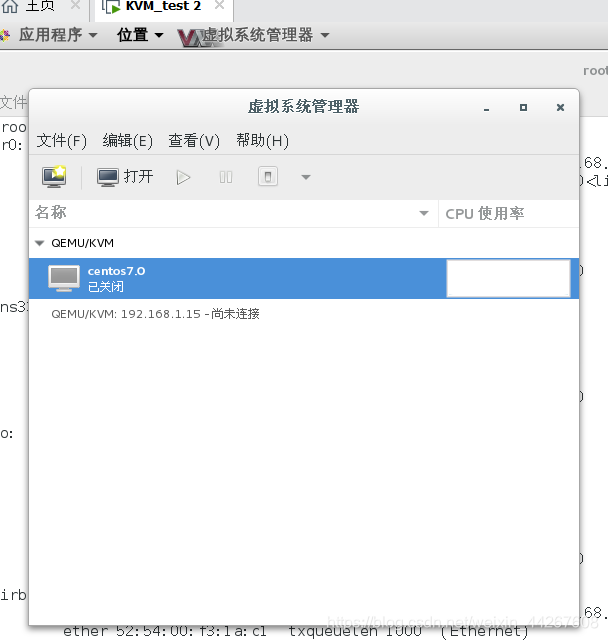The height and width of the screenshot is (641, 608).
Task: Open the 帮助(H) menu
Action: tap(262, 141)
